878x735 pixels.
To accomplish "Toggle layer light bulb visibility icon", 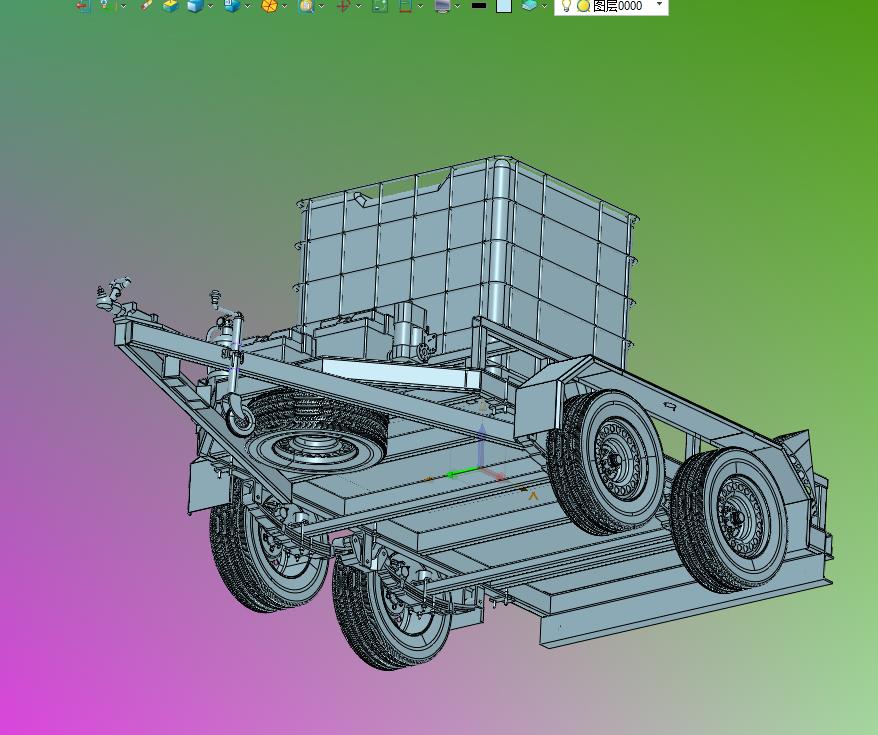I will (566, 6).
